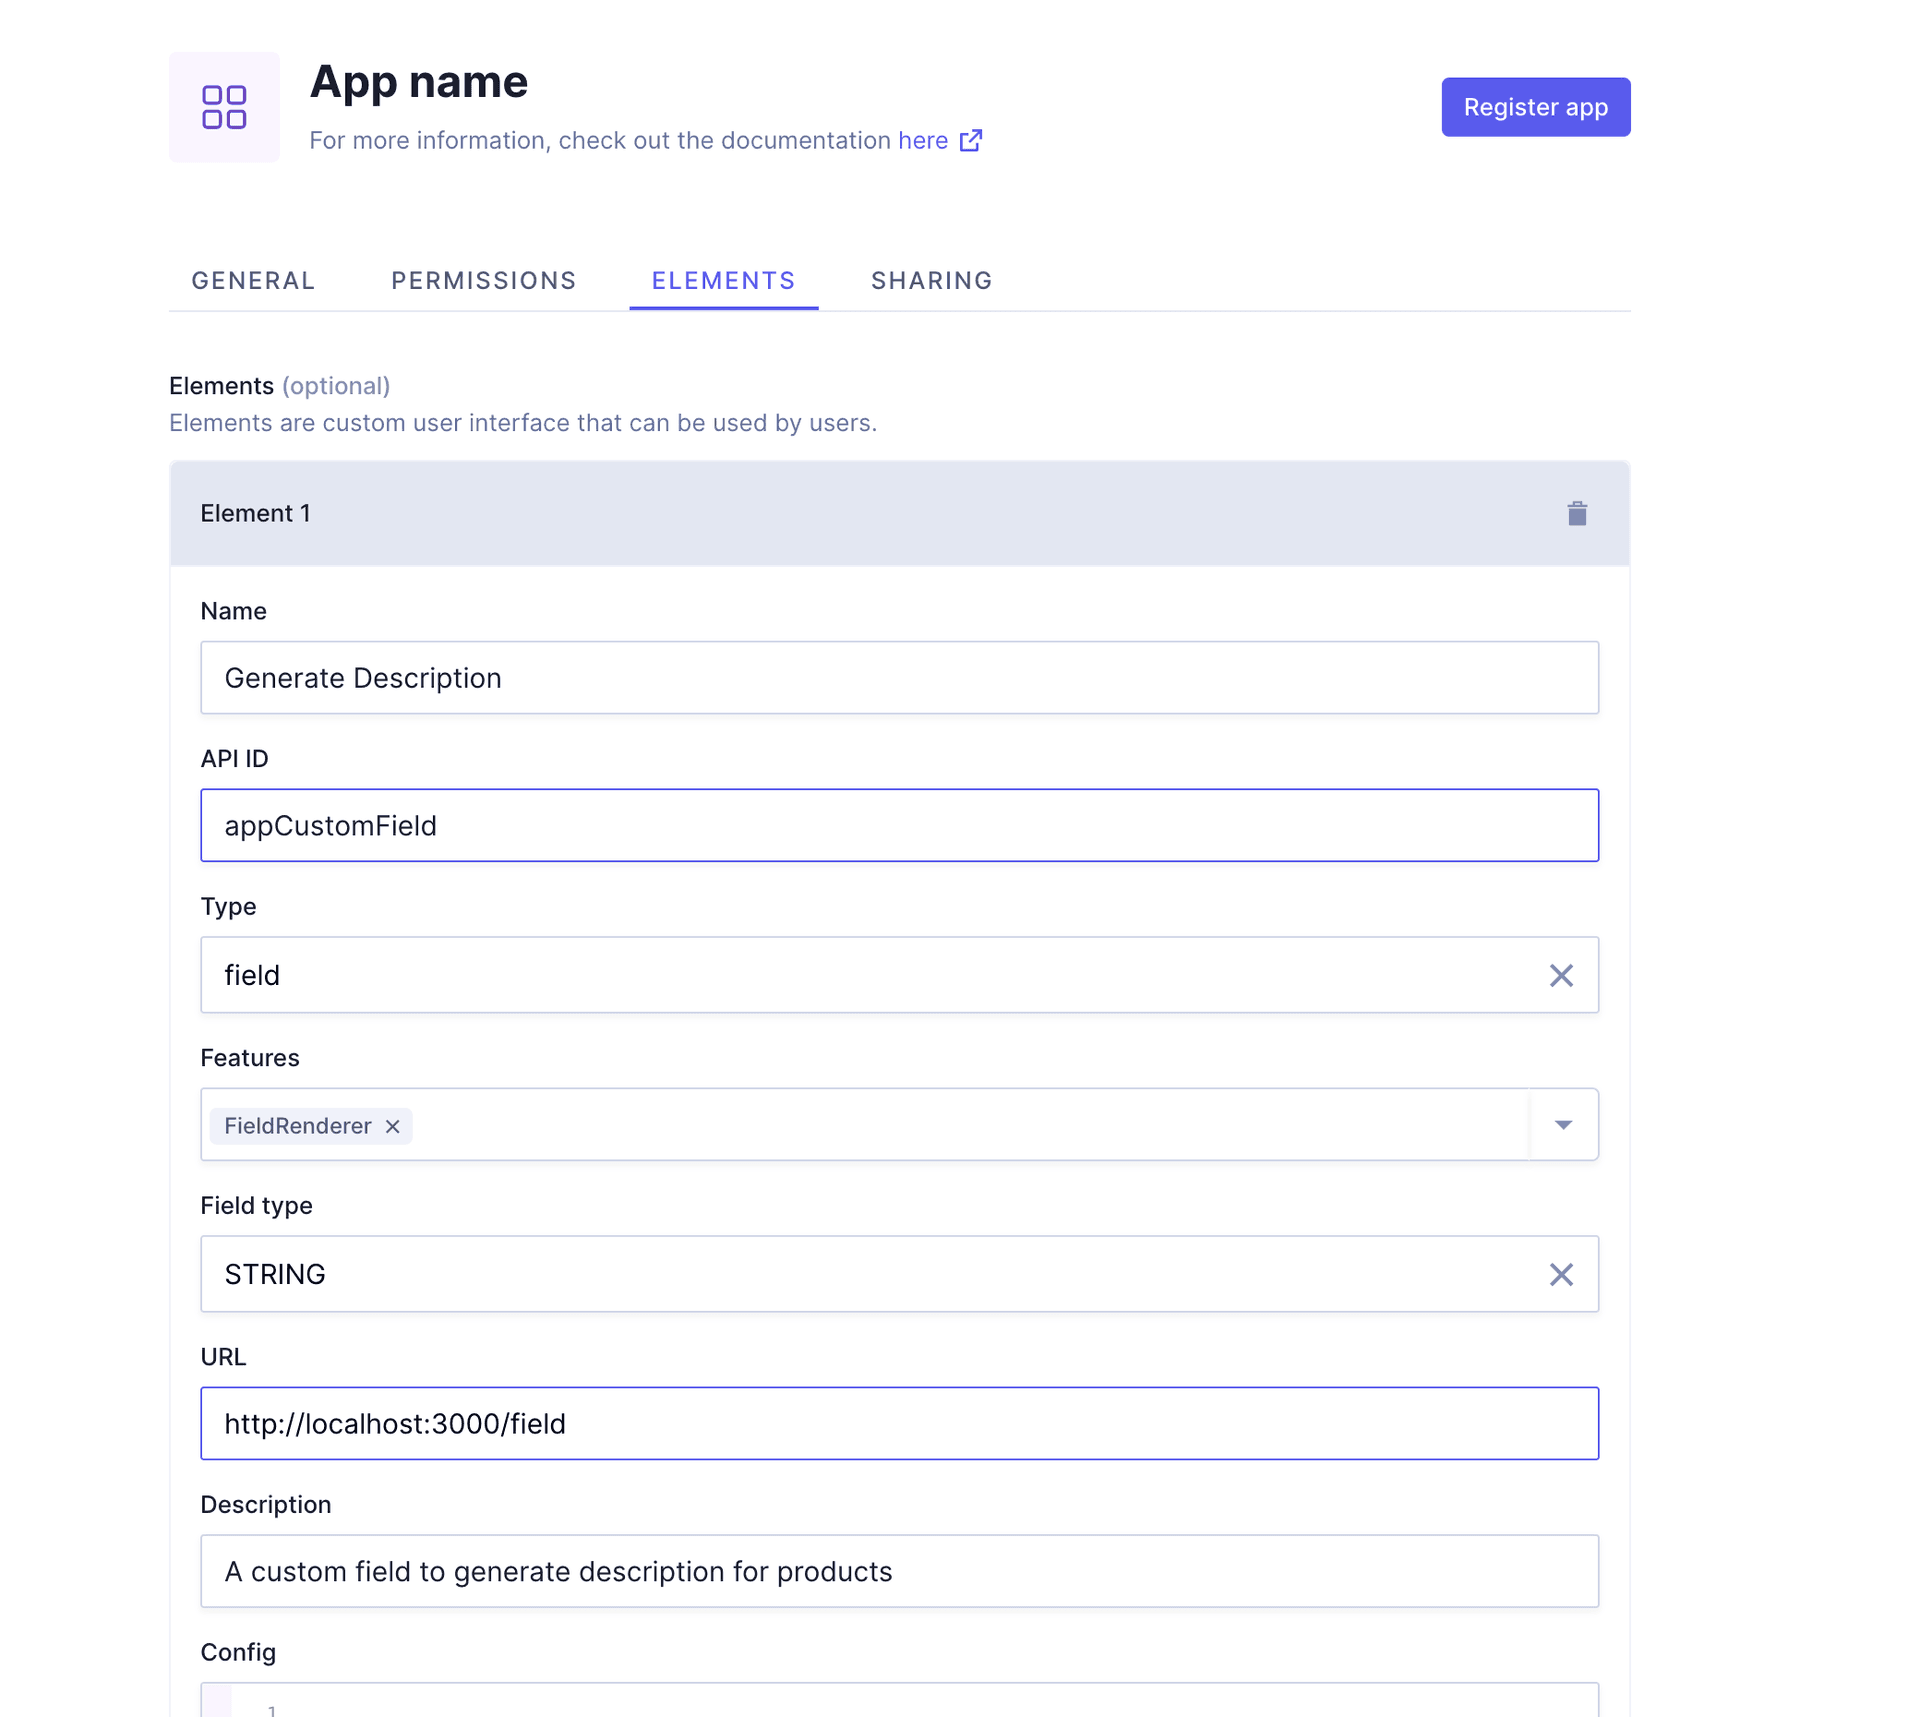The width and height of the screenshot is (1920, 1717).
Task: Open the Type dropdown selector
Action: [x=900, y=975]
